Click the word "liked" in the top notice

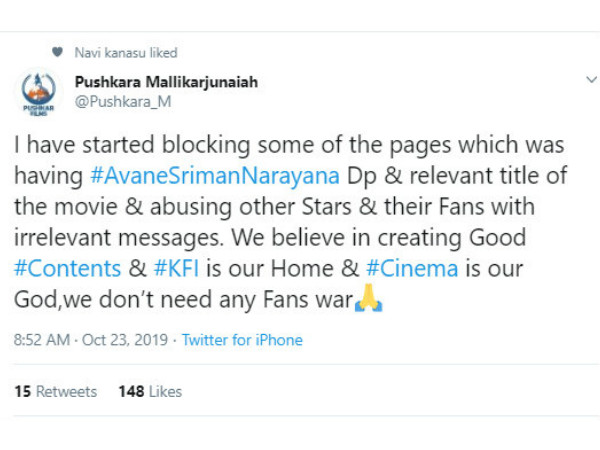click(162, 52)
